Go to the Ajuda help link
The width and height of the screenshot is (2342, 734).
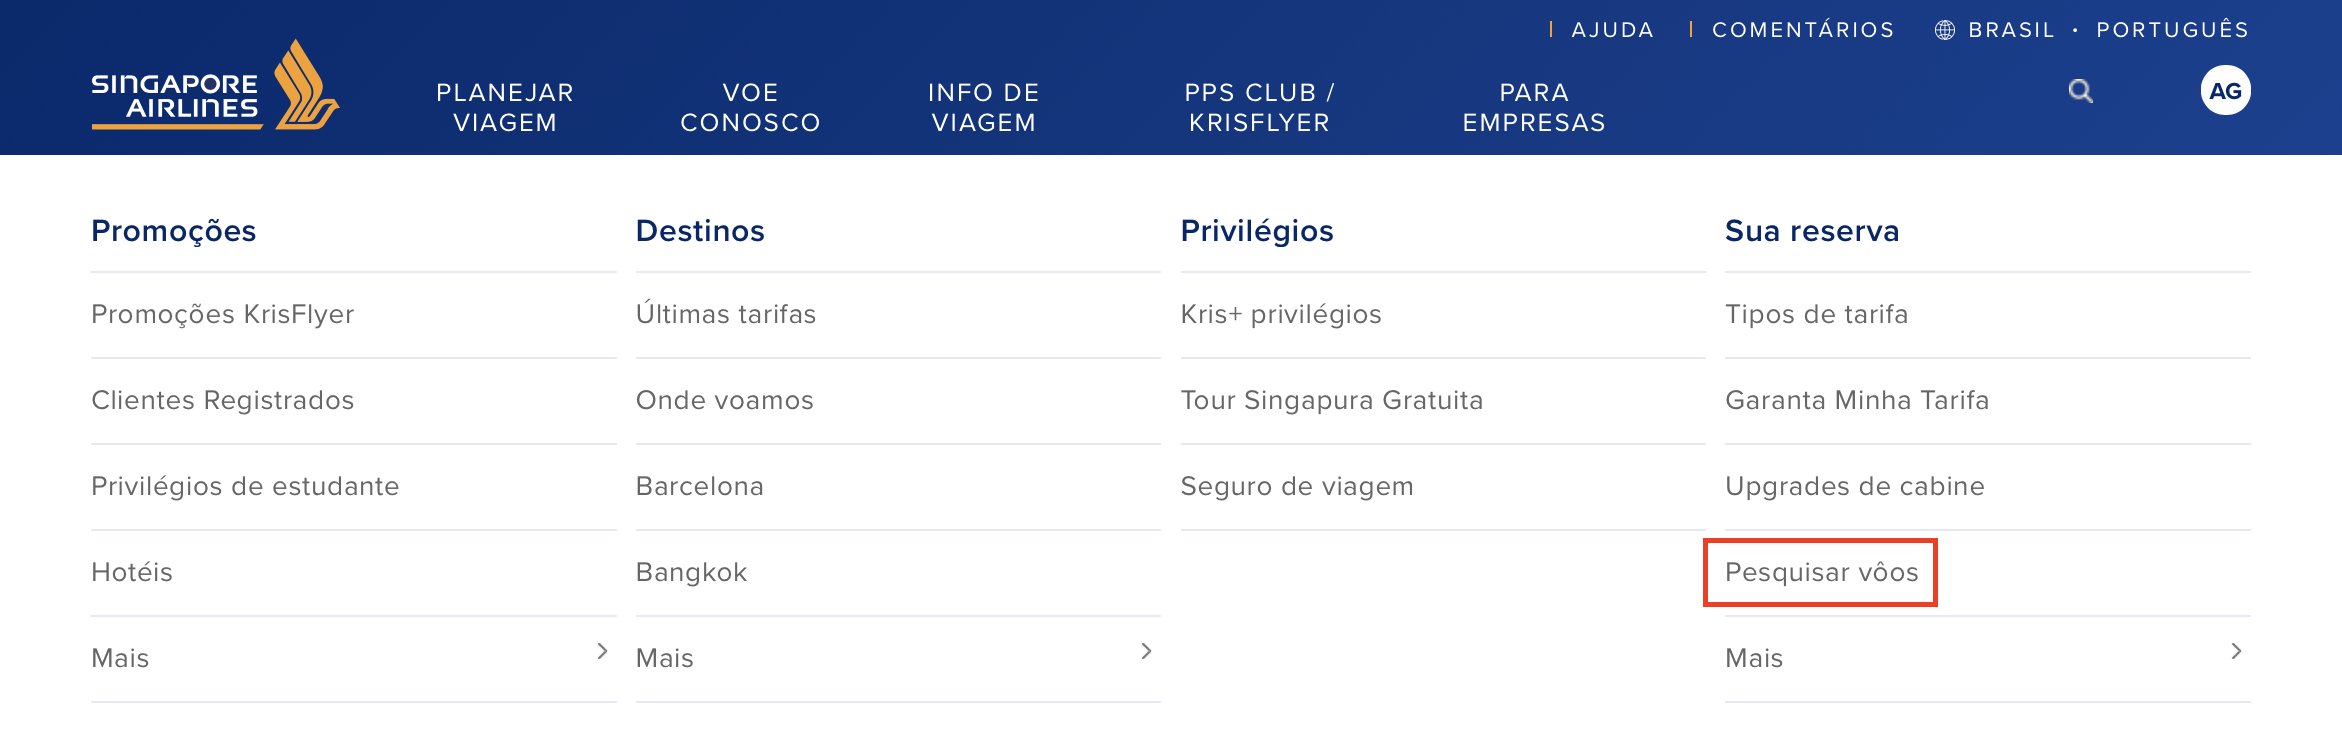pos(1612,30)
